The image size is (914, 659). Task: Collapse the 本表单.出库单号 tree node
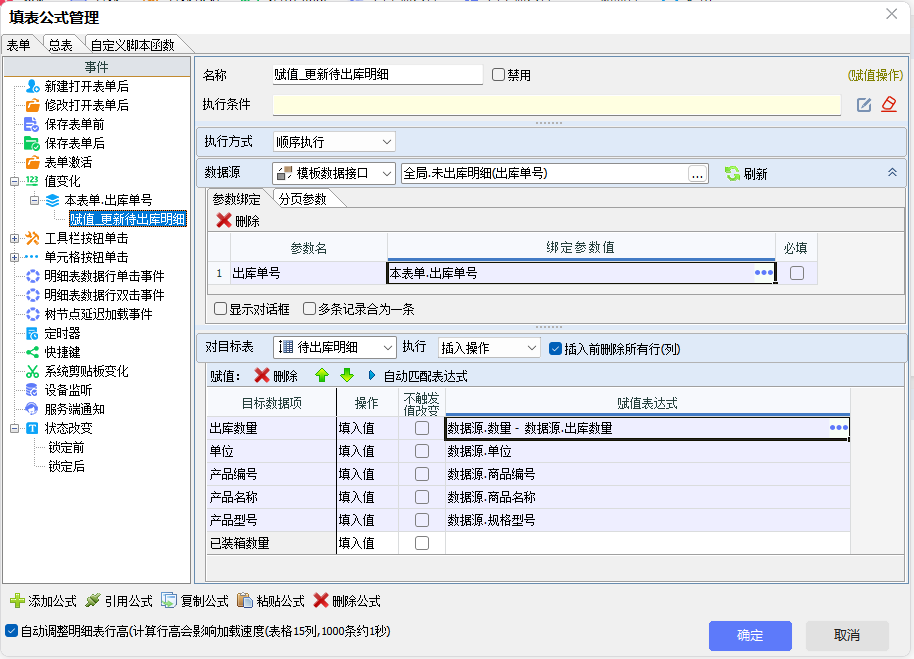pyautogui.click(x=34, y=200)
